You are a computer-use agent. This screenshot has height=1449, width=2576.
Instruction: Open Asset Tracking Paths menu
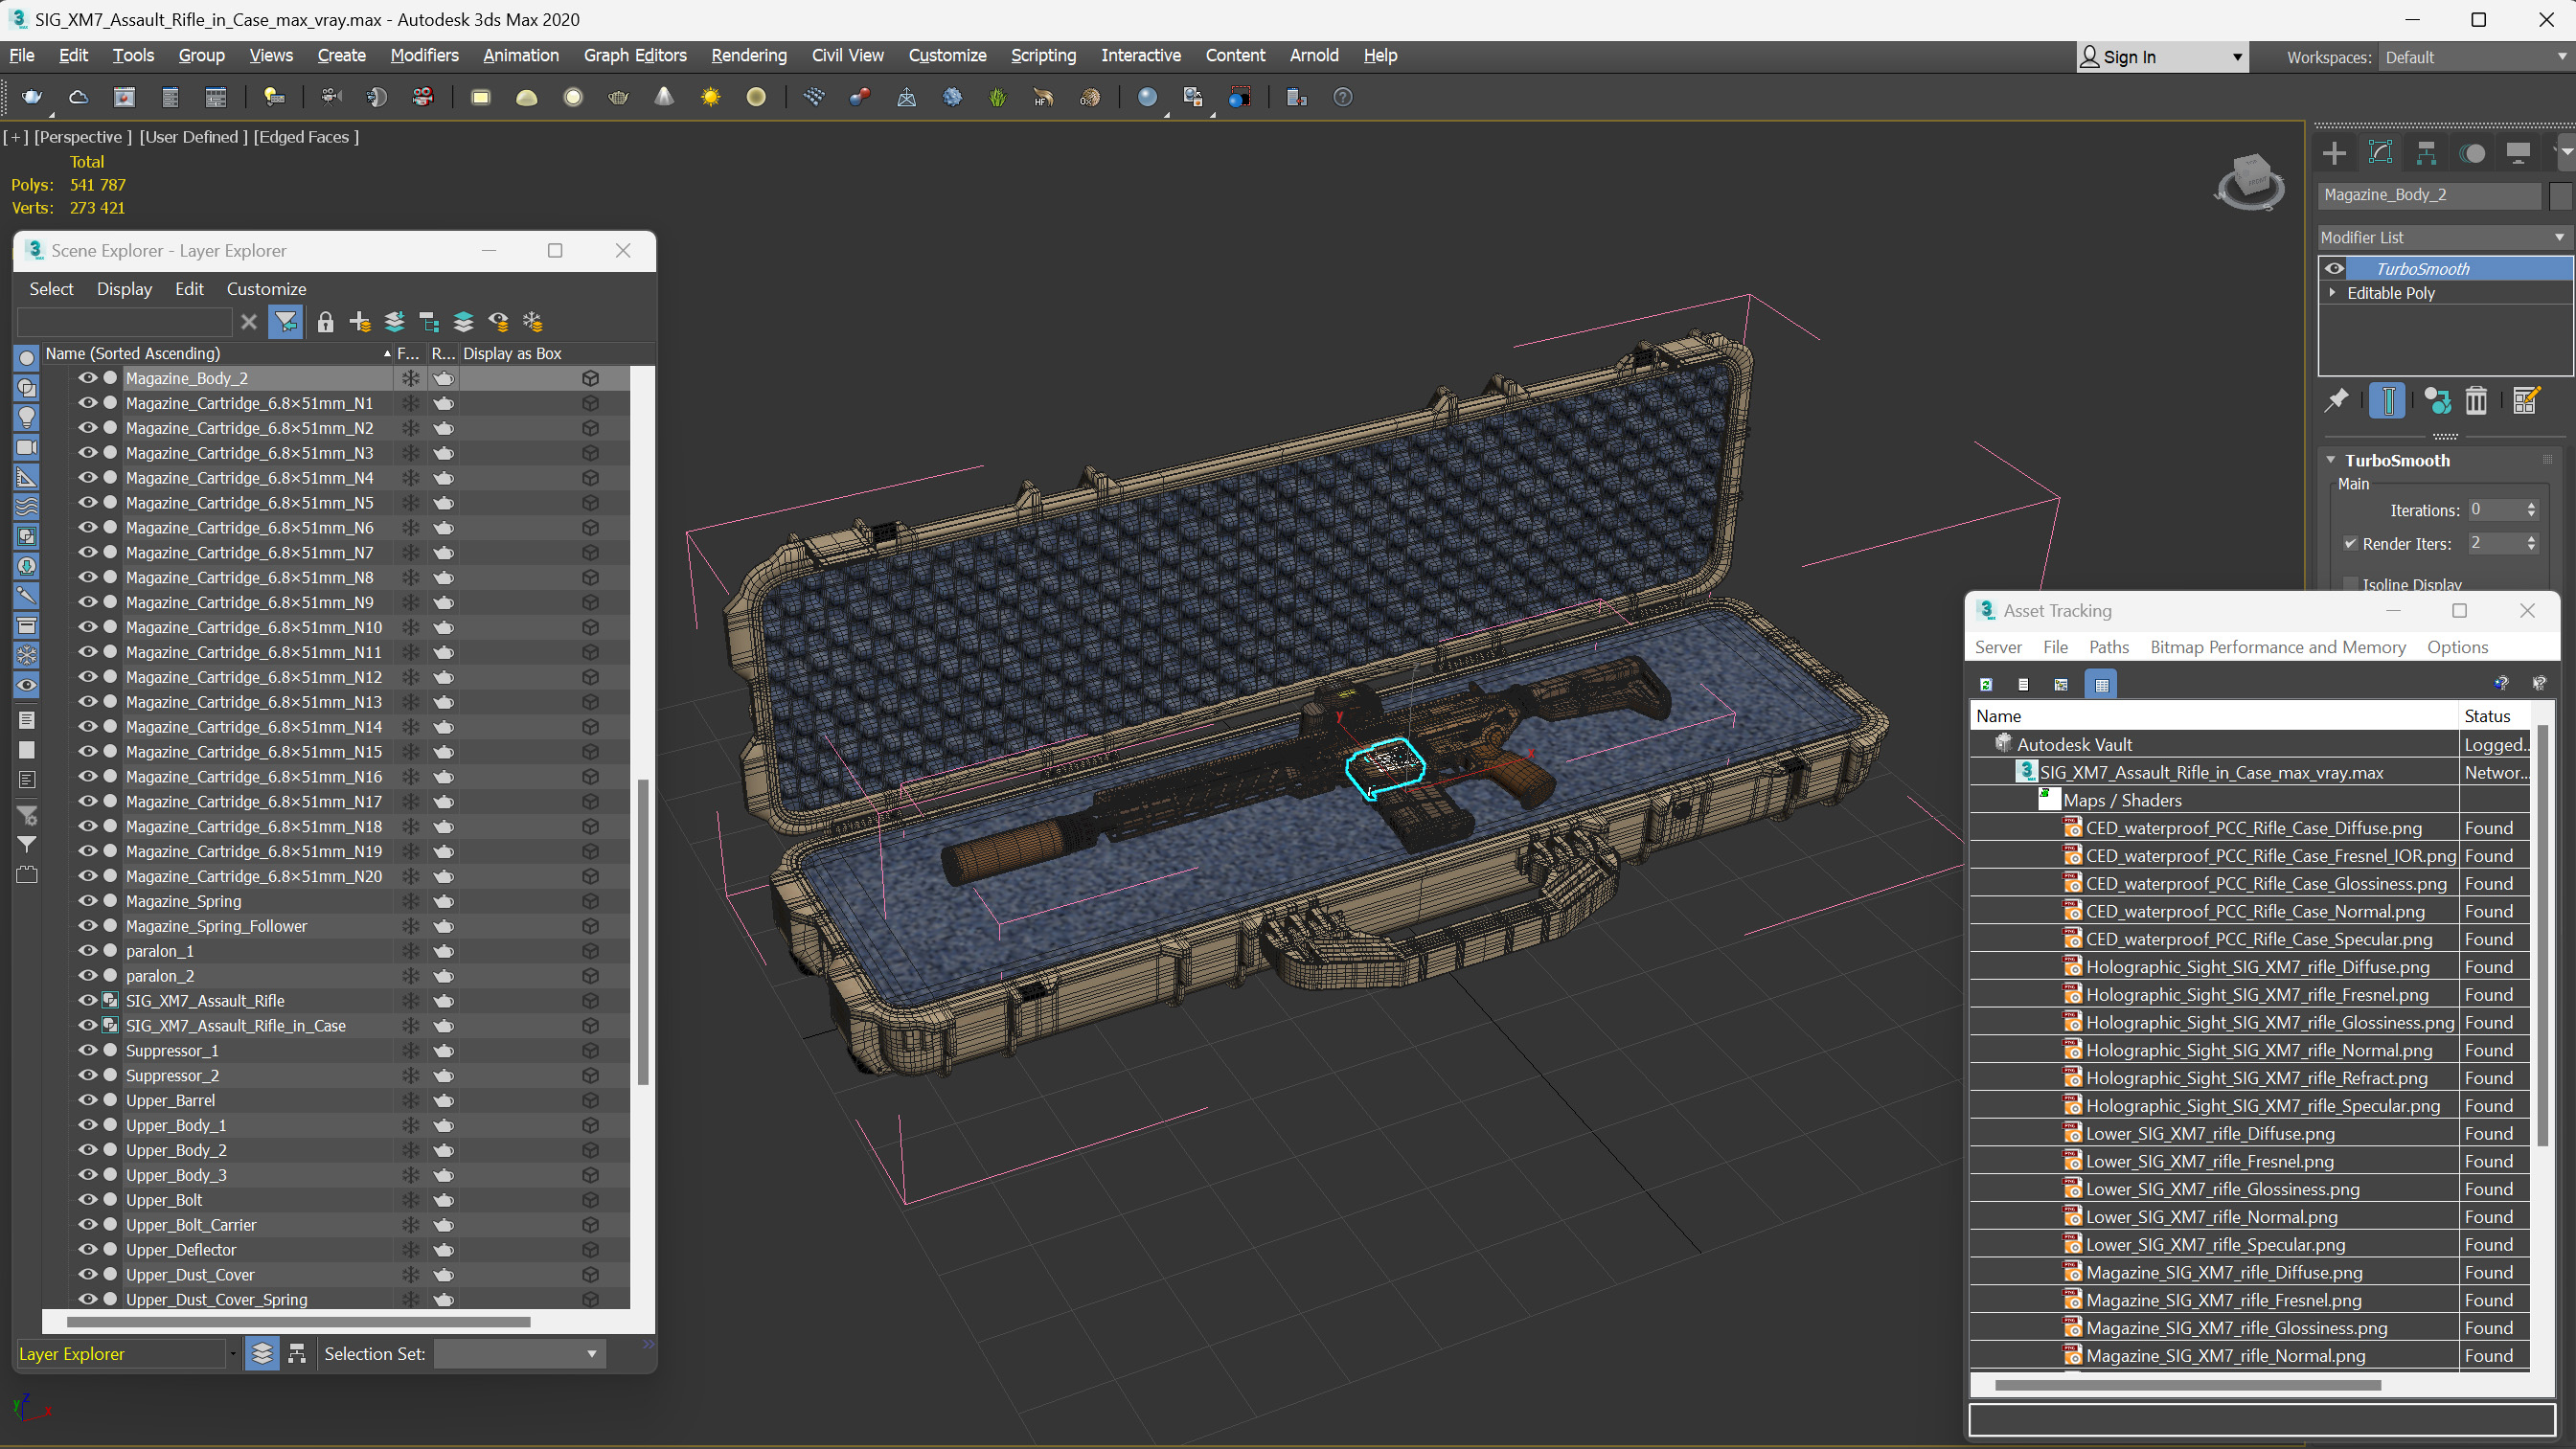coord(2108,647)
